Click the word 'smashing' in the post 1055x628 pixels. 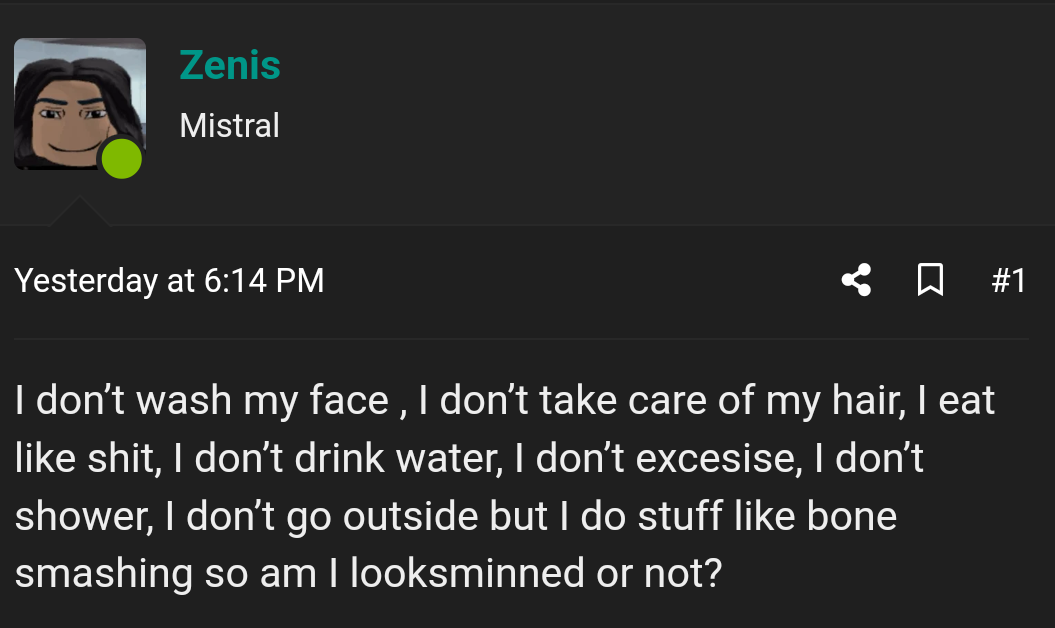point(103,574)
